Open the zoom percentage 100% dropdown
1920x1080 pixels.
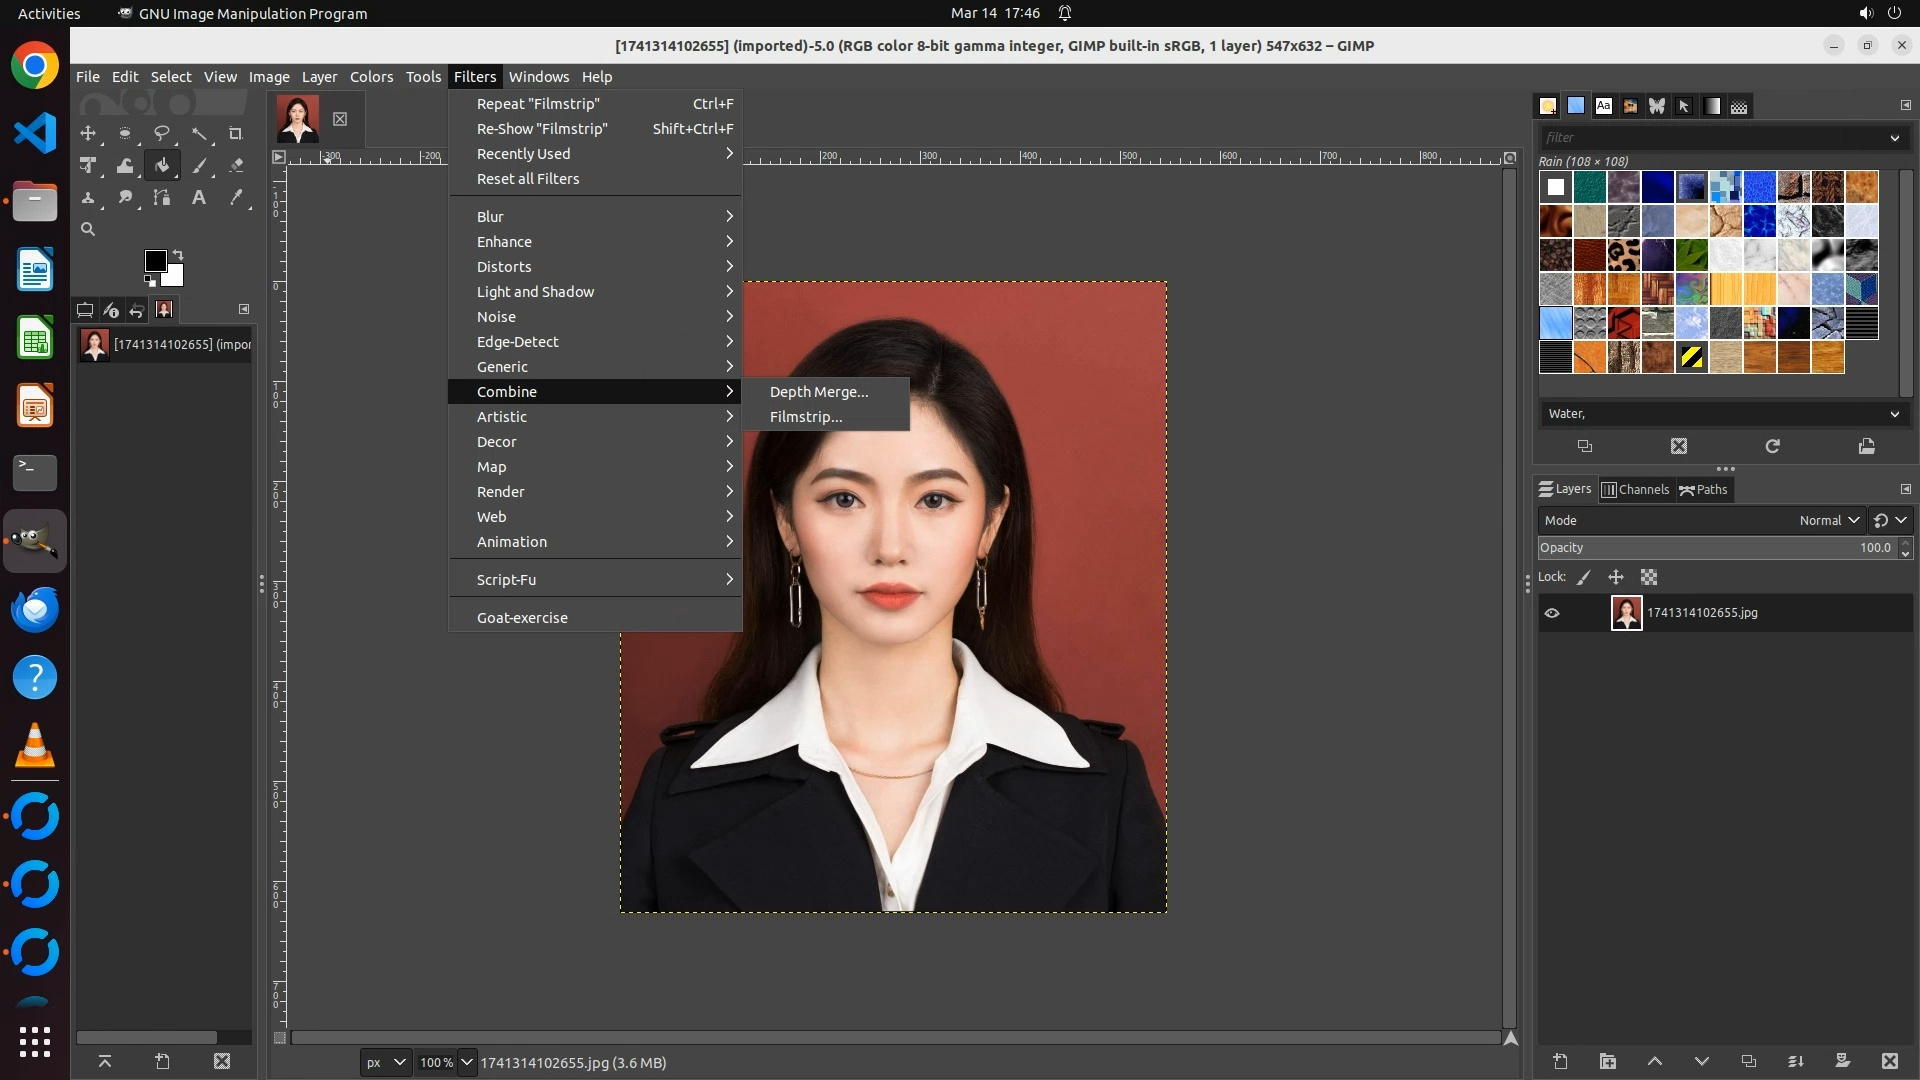coord(466,1062)
